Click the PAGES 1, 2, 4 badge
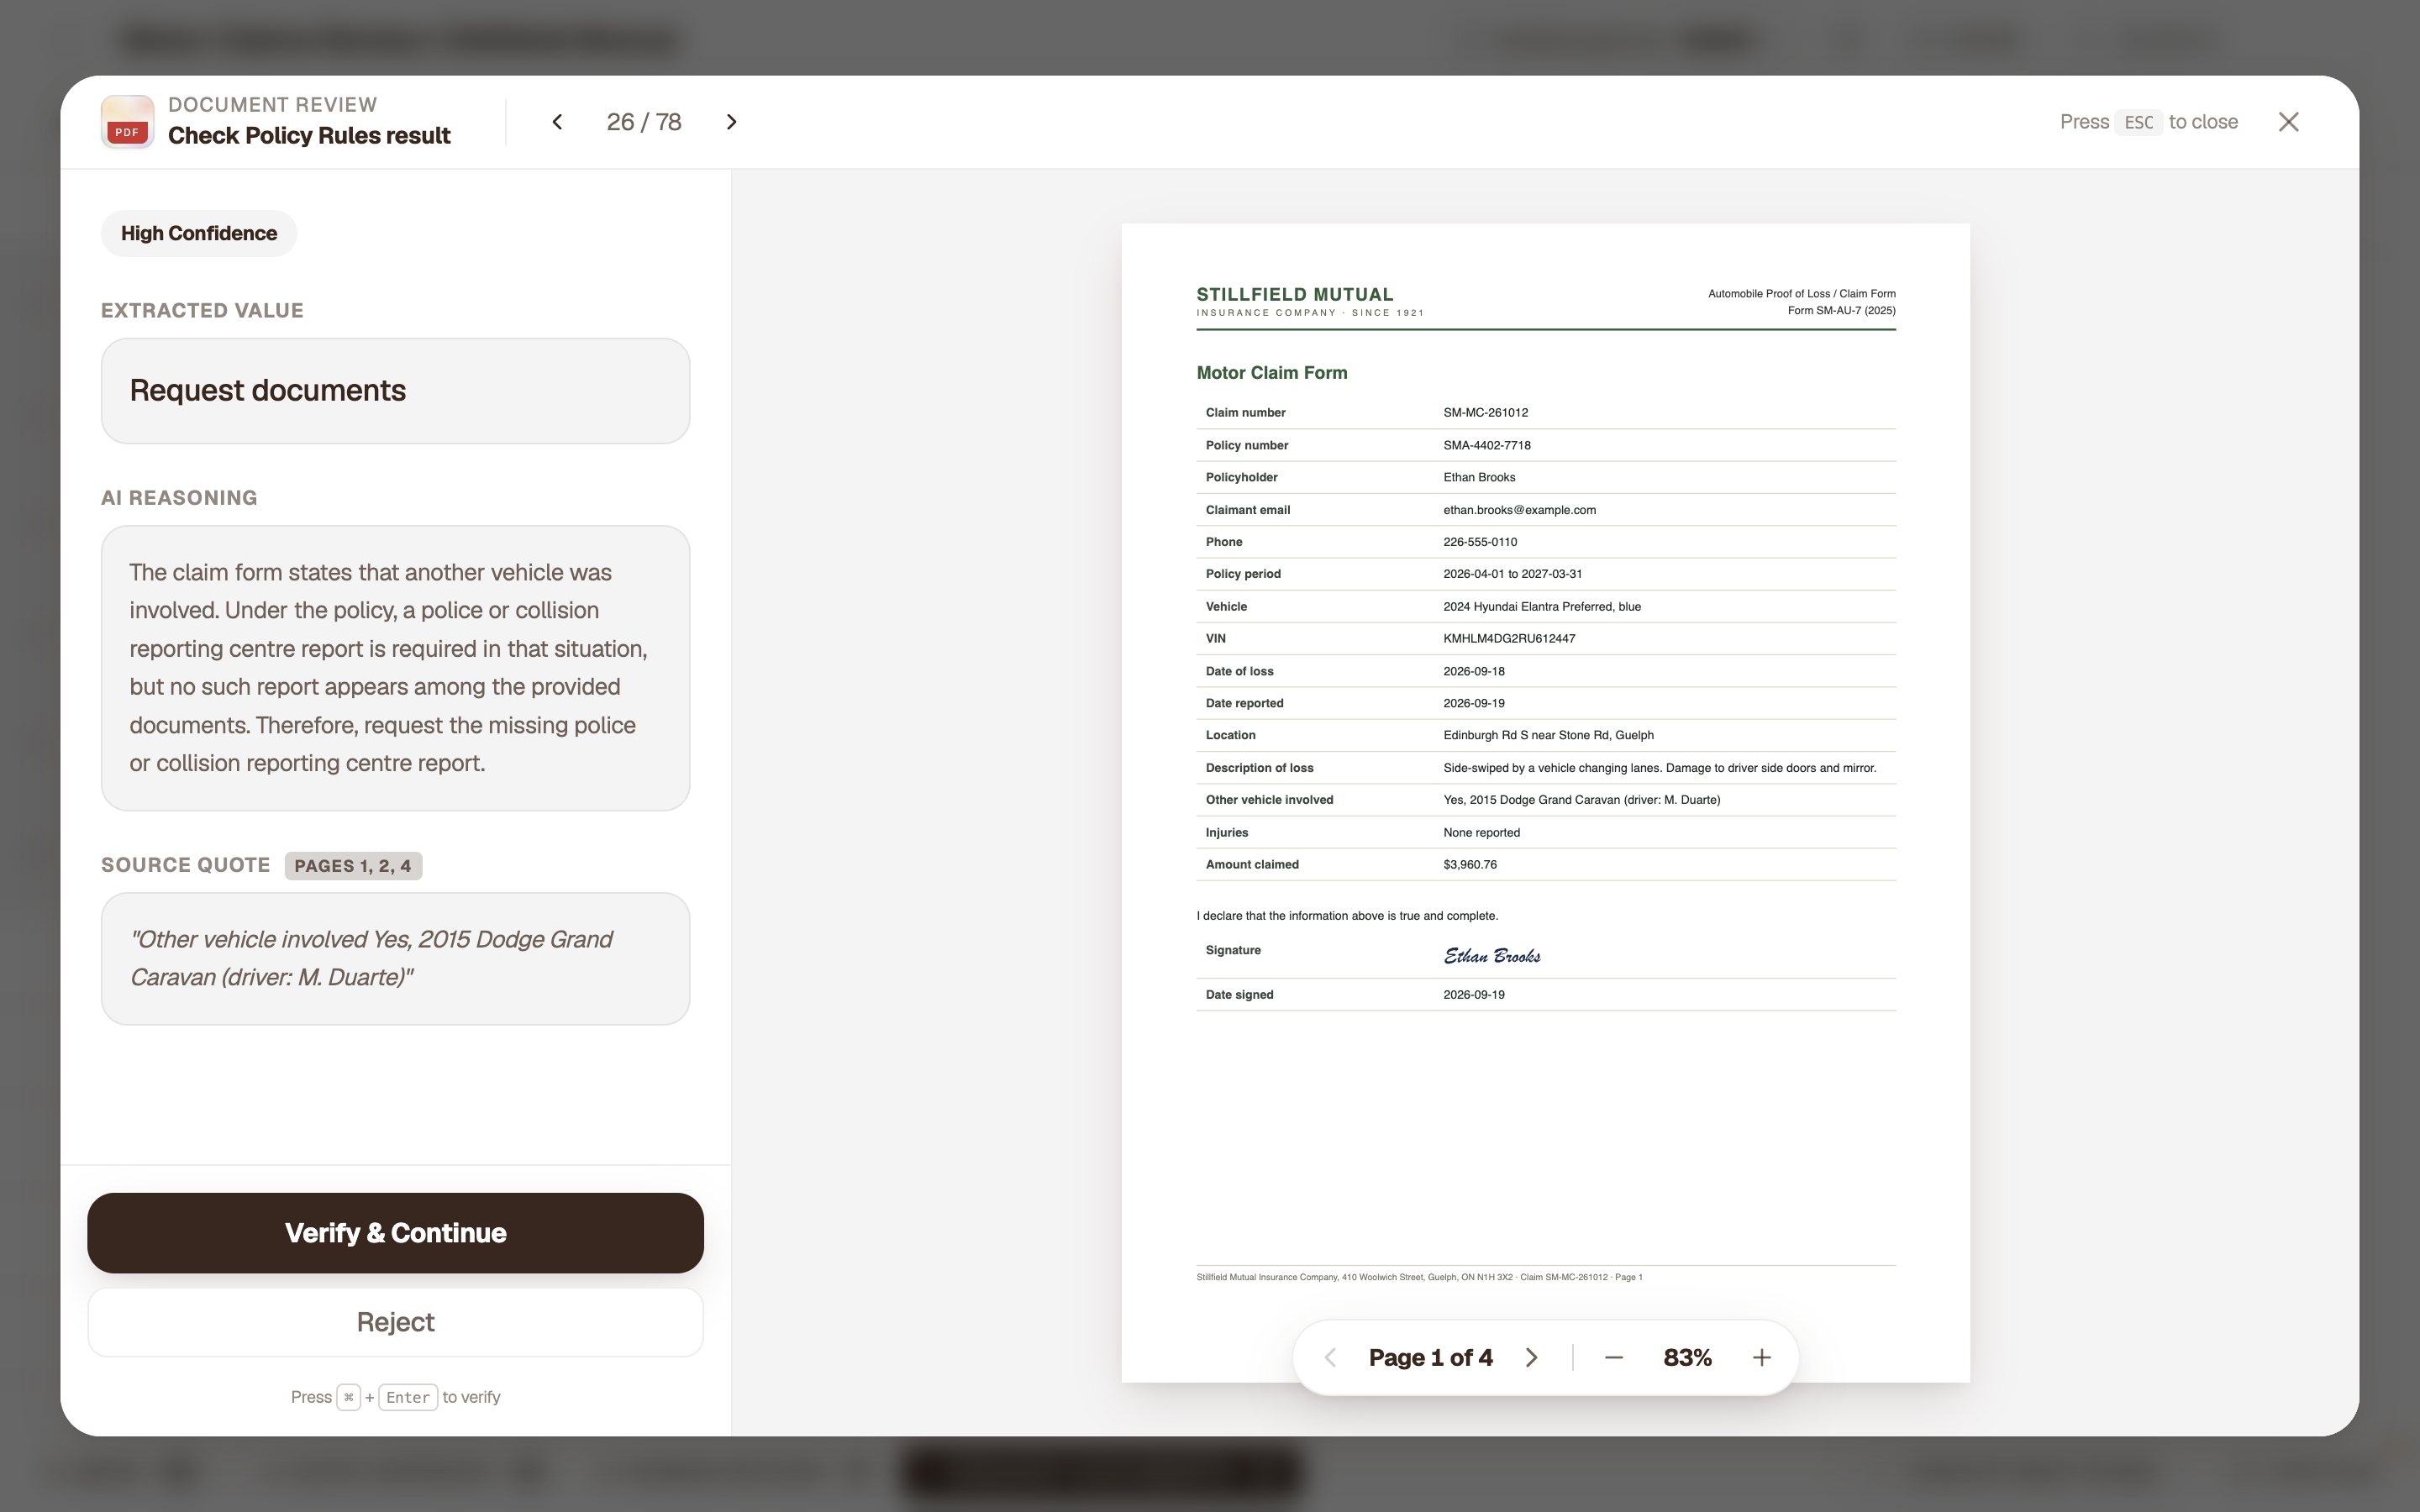The height and width of the screenshot is (1512, 2420). click(x=353, y=866)
